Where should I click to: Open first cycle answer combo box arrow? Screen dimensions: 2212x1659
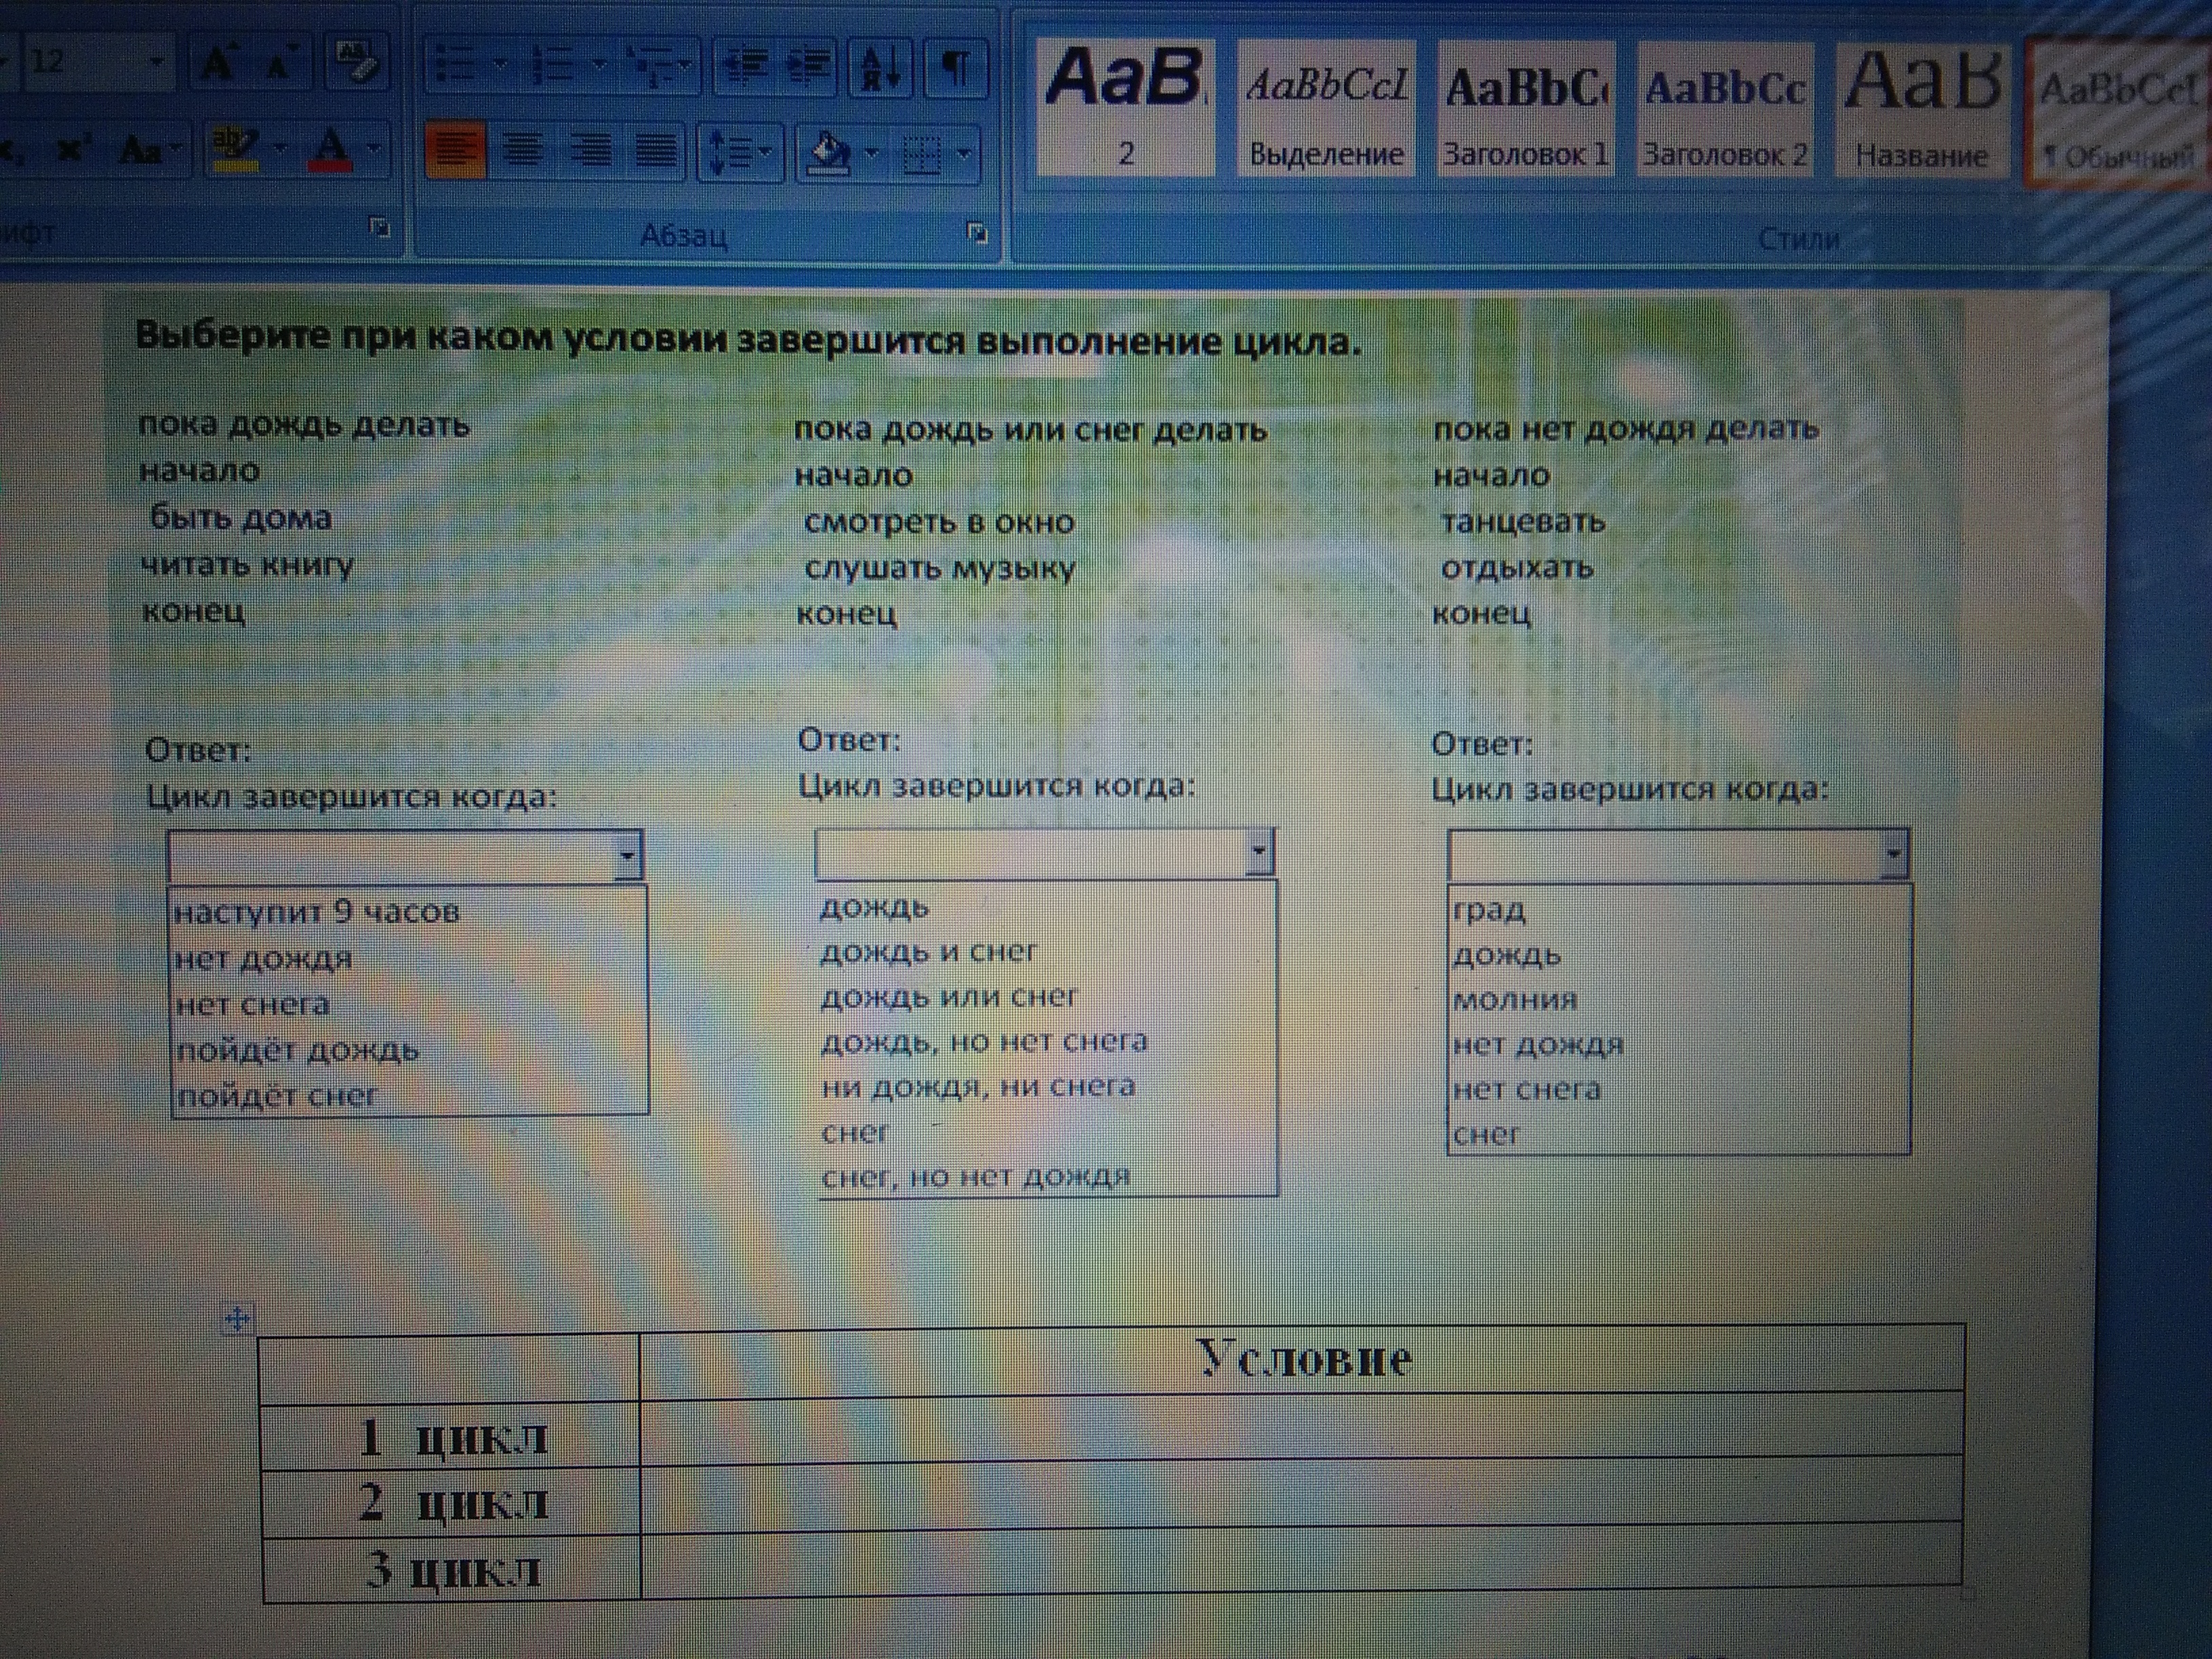pos(627,856)
